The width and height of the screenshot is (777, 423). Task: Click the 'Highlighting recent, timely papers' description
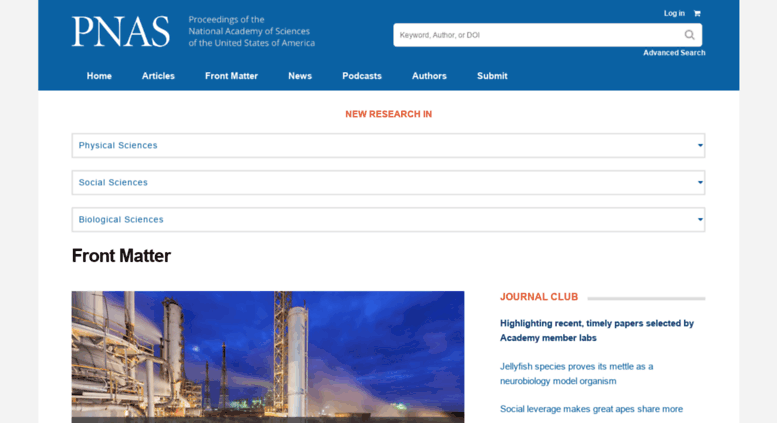[597, 330]
